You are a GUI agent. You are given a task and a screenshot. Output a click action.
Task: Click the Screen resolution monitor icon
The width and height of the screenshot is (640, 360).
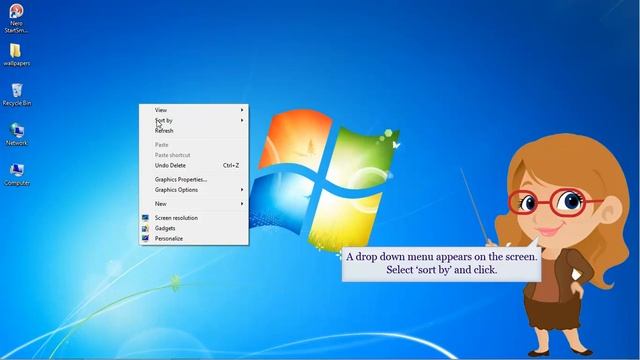(x=145, y=218)
